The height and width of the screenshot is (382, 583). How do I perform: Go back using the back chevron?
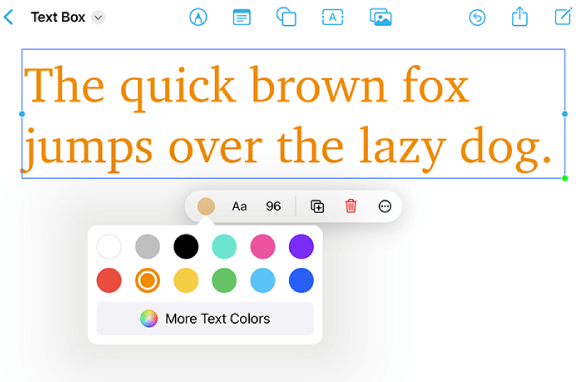click(9, 17)
